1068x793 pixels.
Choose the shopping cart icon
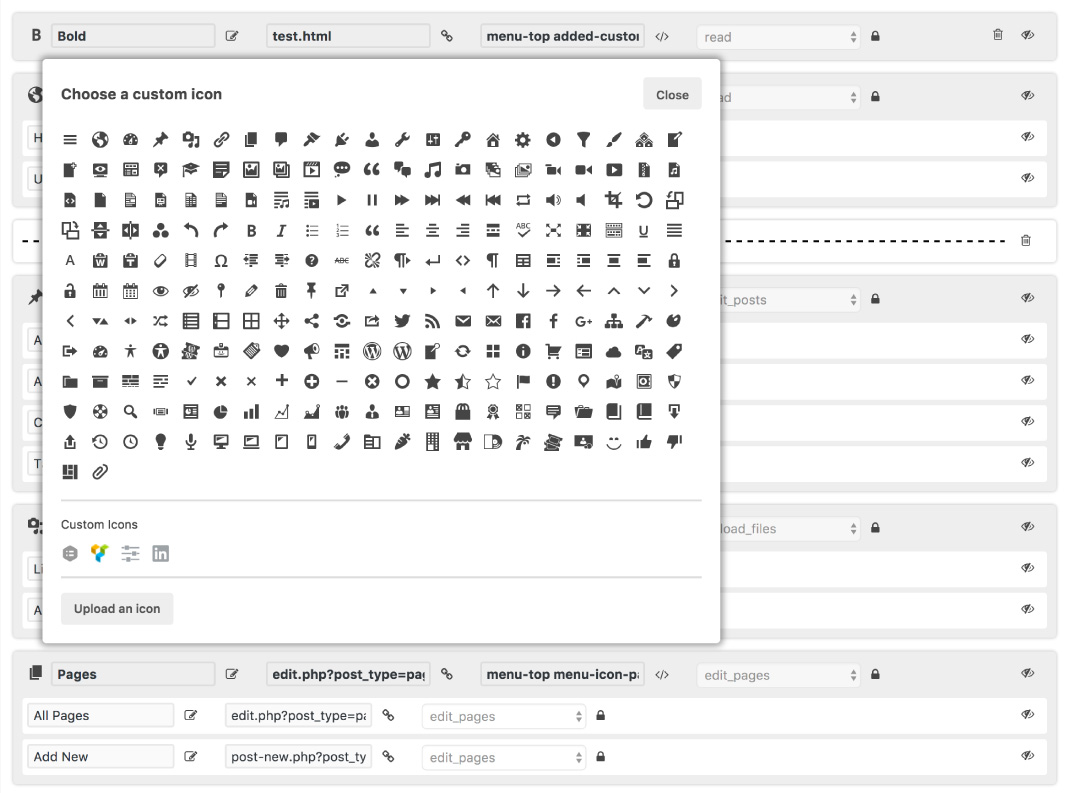[553, 351]
